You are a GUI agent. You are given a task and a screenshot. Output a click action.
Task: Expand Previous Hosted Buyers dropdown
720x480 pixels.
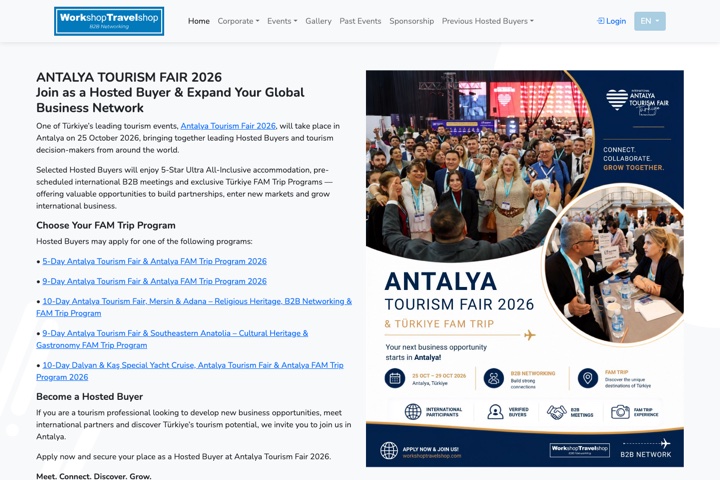click(488, 21)
